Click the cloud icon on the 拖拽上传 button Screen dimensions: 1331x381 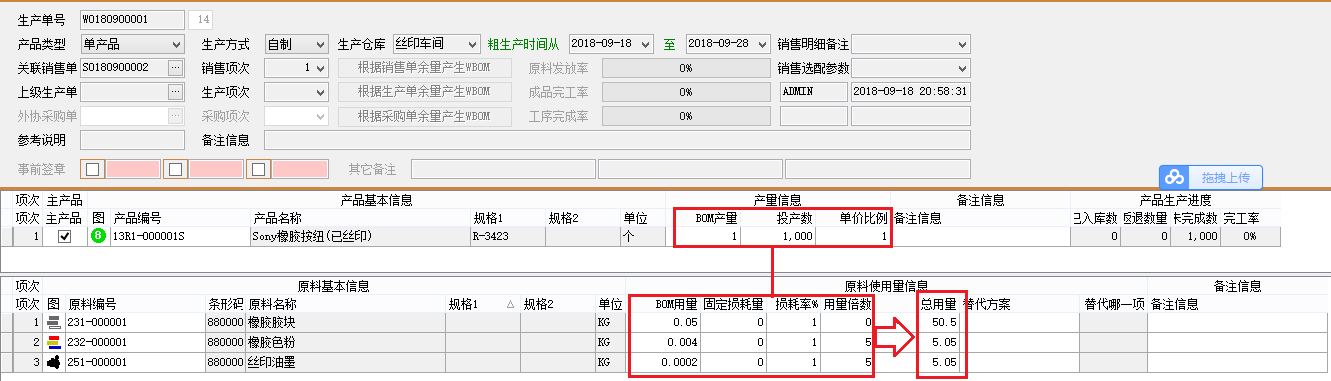pos(1175,177)
